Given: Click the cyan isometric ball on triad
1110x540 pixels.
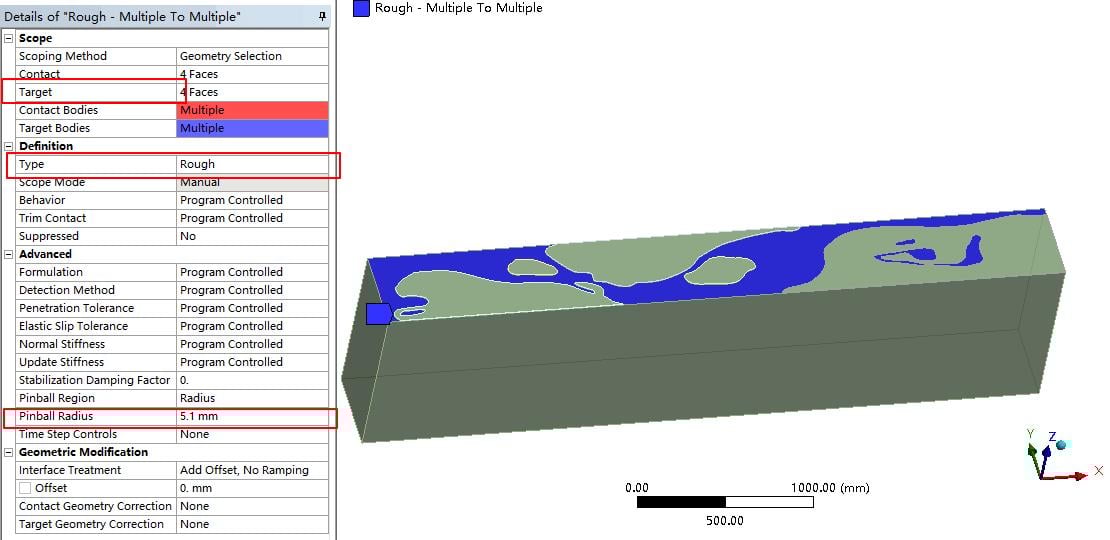Looking at the screenshot, I should tap(1061, 444).
